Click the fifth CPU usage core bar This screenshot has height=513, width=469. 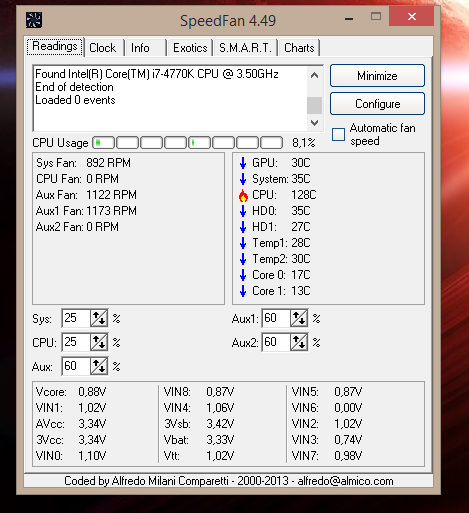199,143
